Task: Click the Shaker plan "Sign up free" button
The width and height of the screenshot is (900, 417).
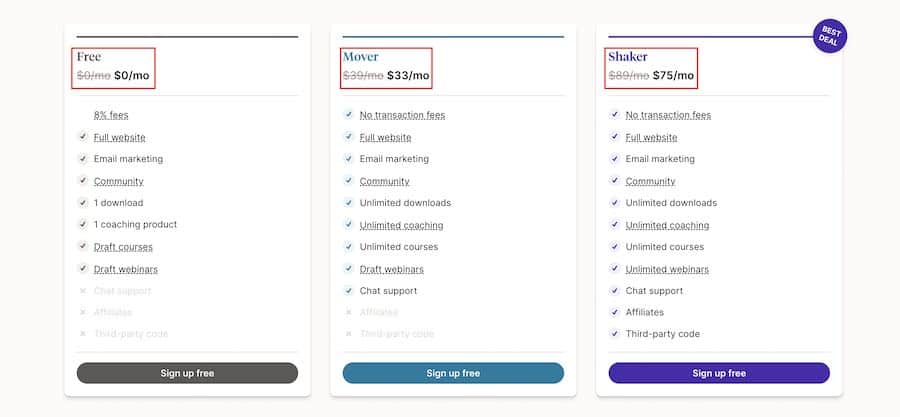Action: click(x=719, y=373)
